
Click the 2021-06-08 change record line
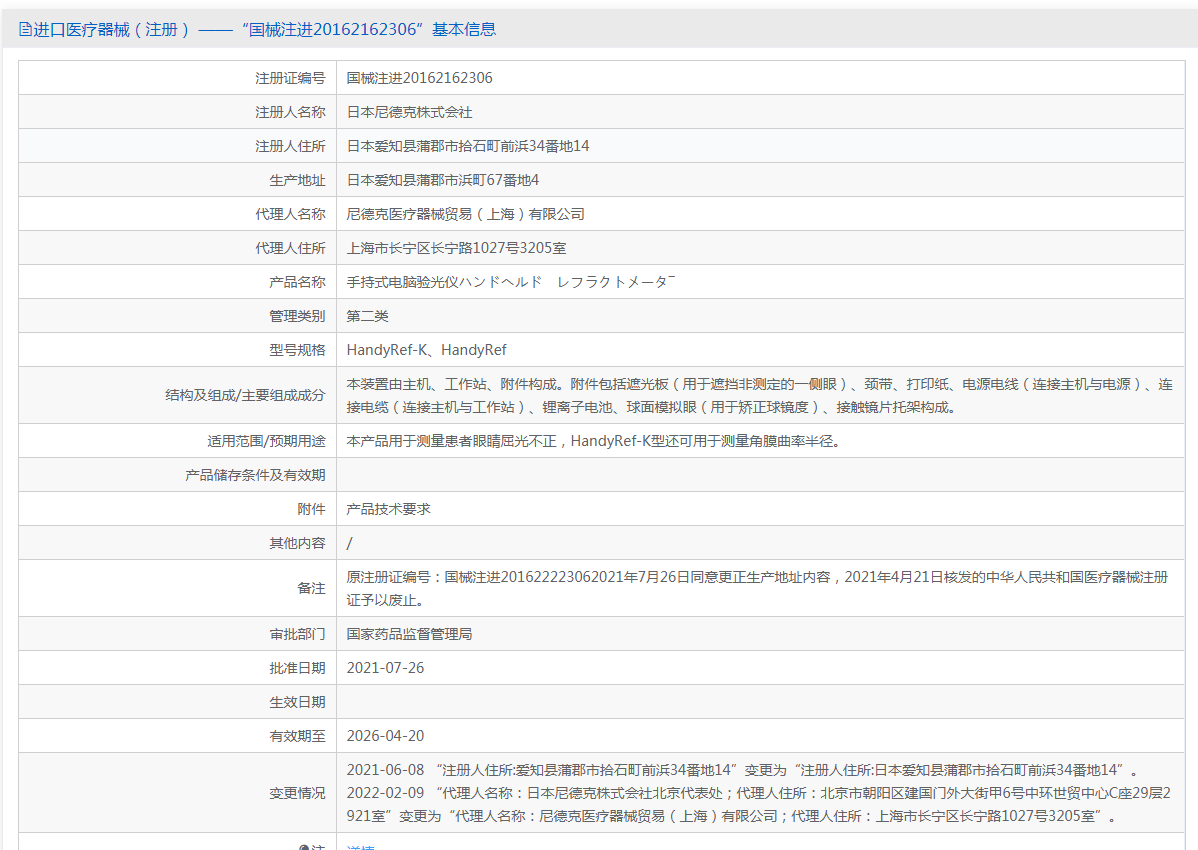click(742, 770)
